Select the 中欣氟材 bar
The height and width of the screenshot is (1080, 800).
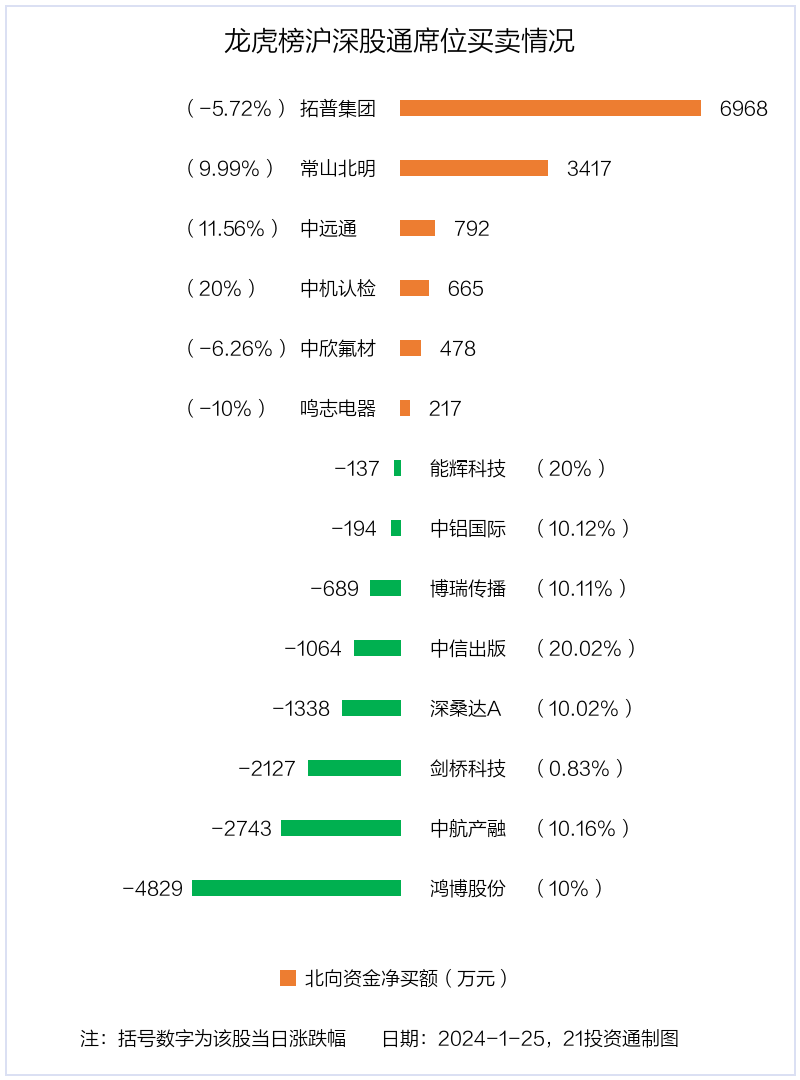pos(410,348)
